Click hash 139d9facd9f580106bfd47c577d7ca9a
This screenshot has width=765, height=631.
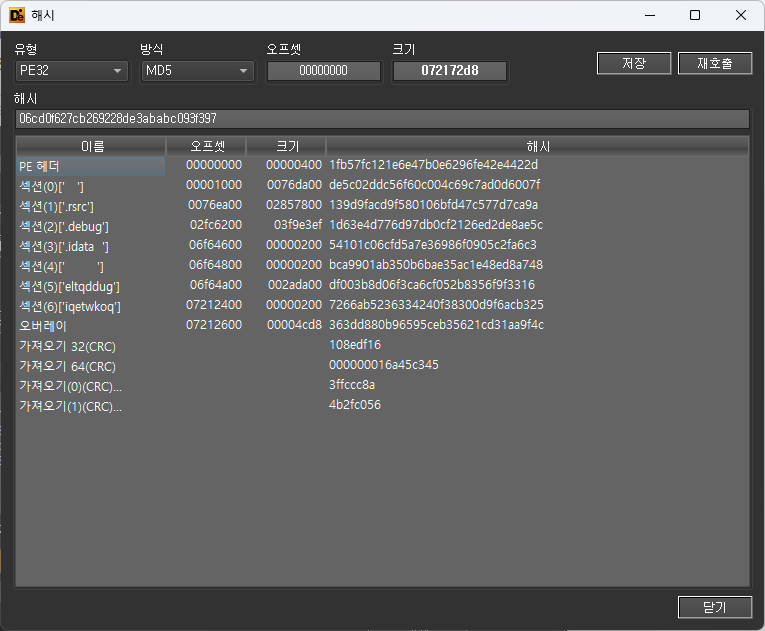433,205
